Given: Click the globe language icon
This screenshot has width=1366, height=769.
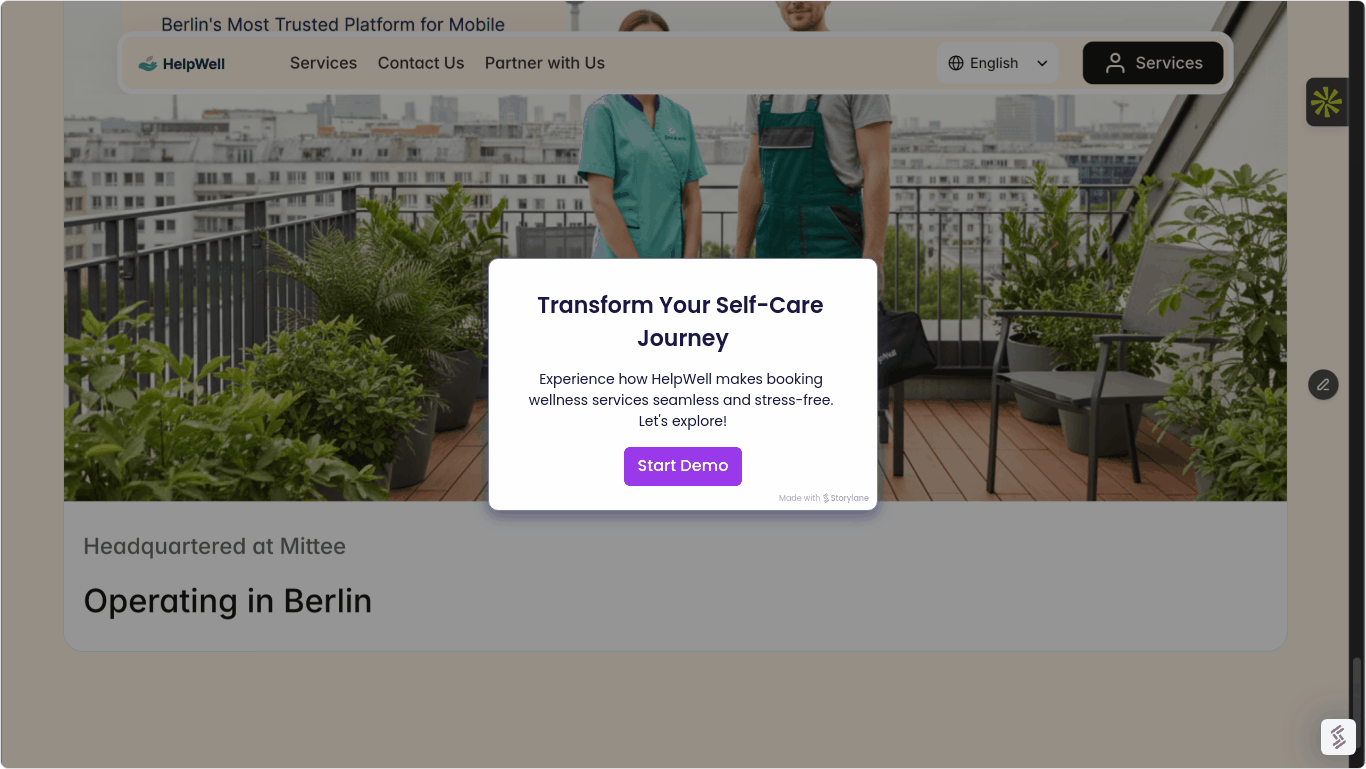Looking at the screenshot, I should (956, 63).
